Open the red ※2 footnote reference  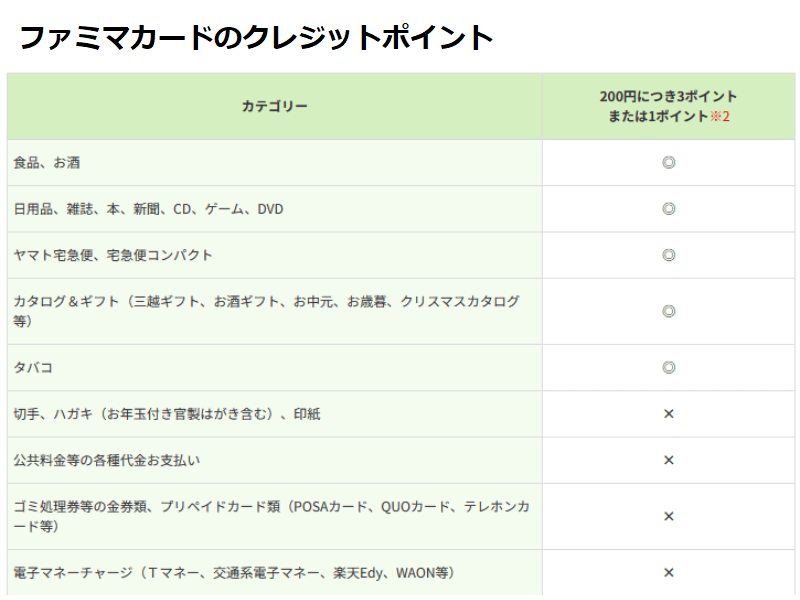point(721,116)
